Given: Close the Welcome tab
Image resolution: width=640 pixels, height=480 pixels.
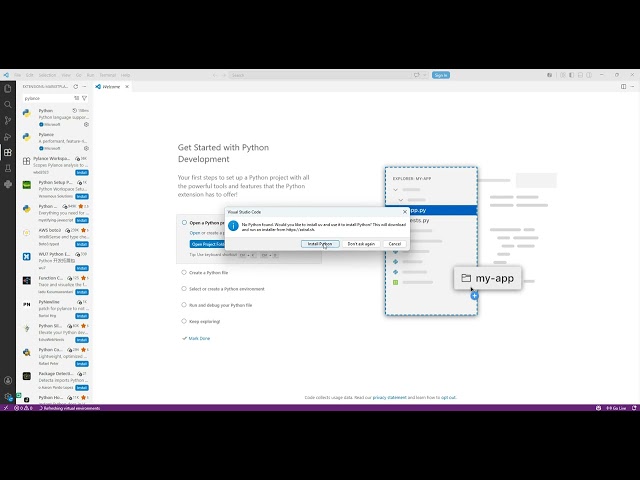Looking at the screenshot, I should pos(127,87).
